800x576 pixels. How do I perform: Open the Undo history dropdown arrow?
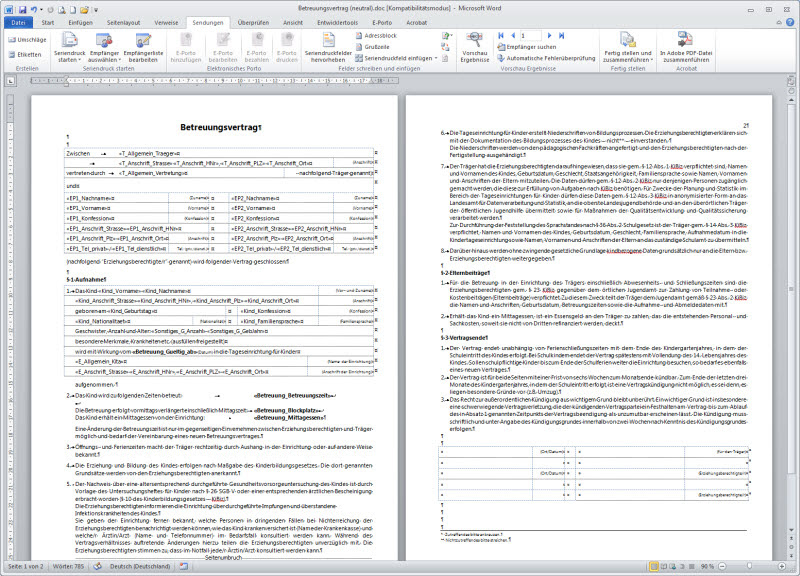41,10
